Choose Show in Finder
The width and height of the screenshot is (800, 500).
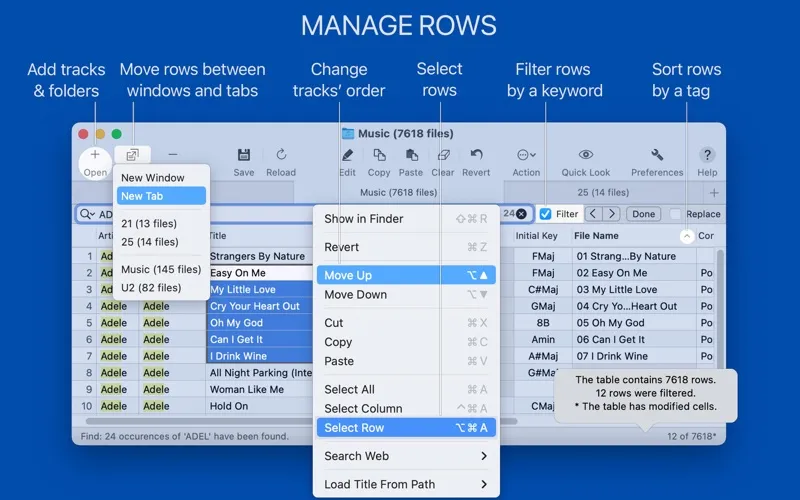(406, 219)
